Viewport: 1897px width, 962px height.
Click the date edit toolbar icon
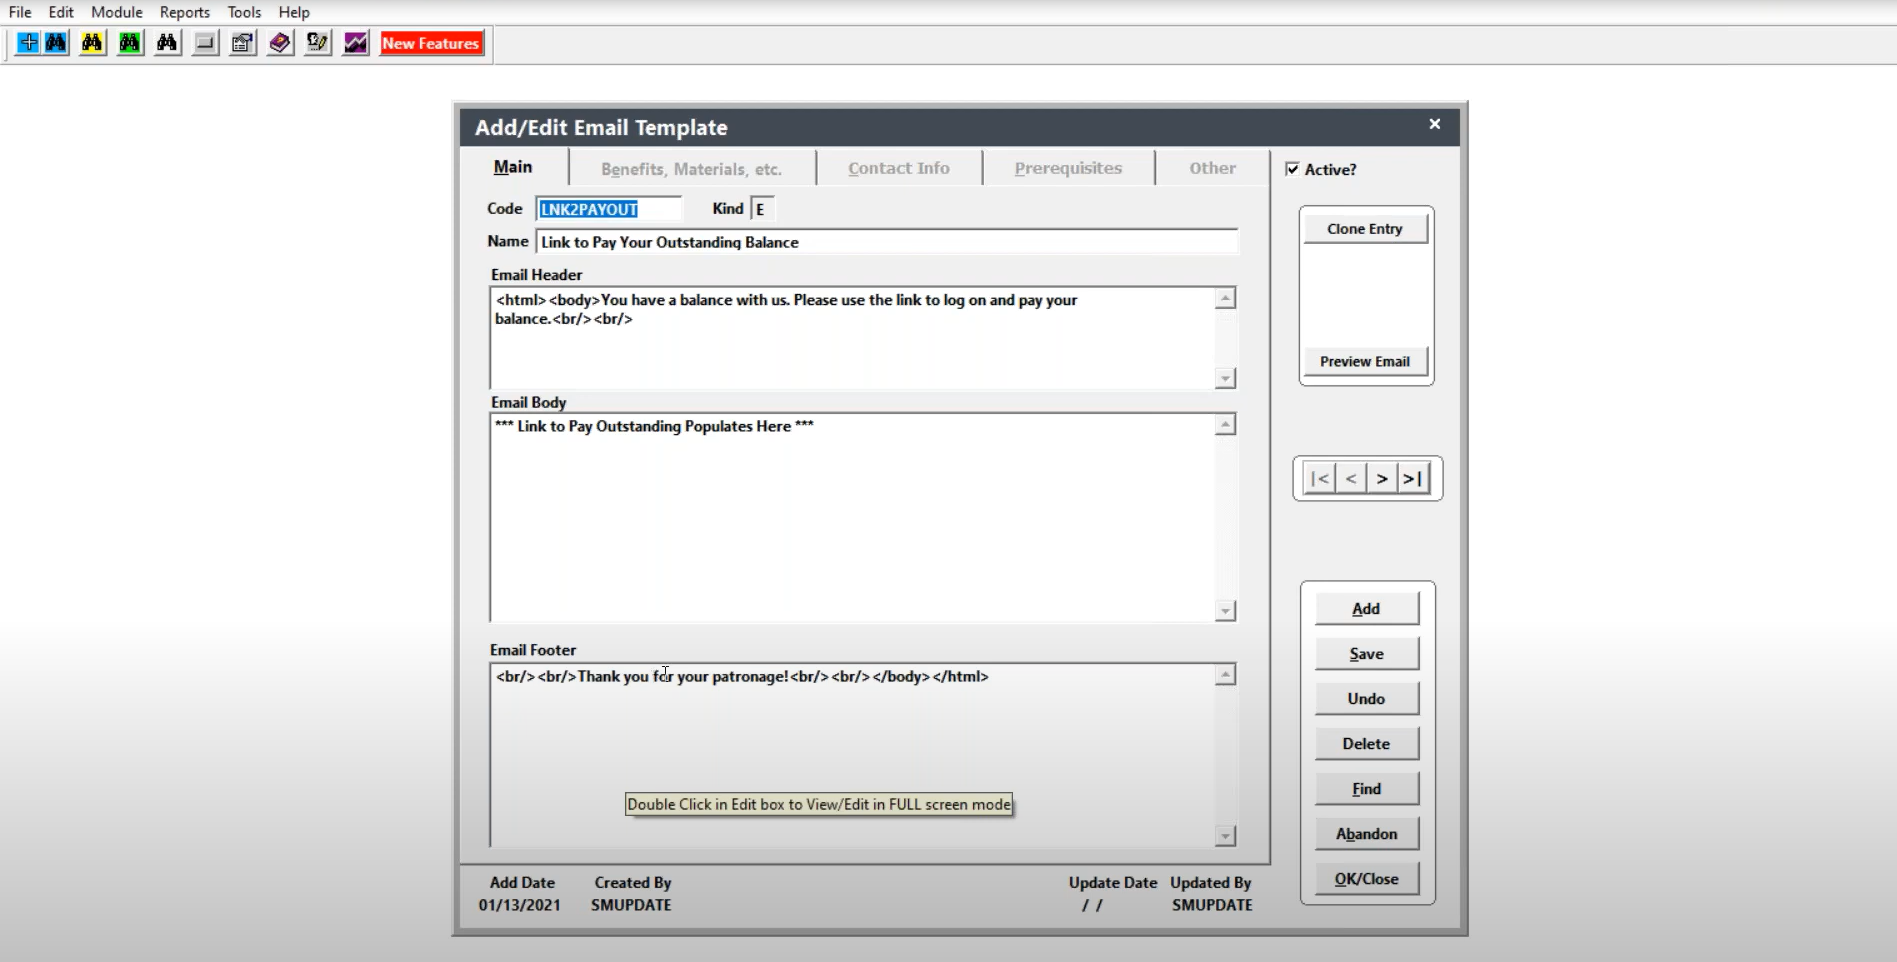pos(316,43)
